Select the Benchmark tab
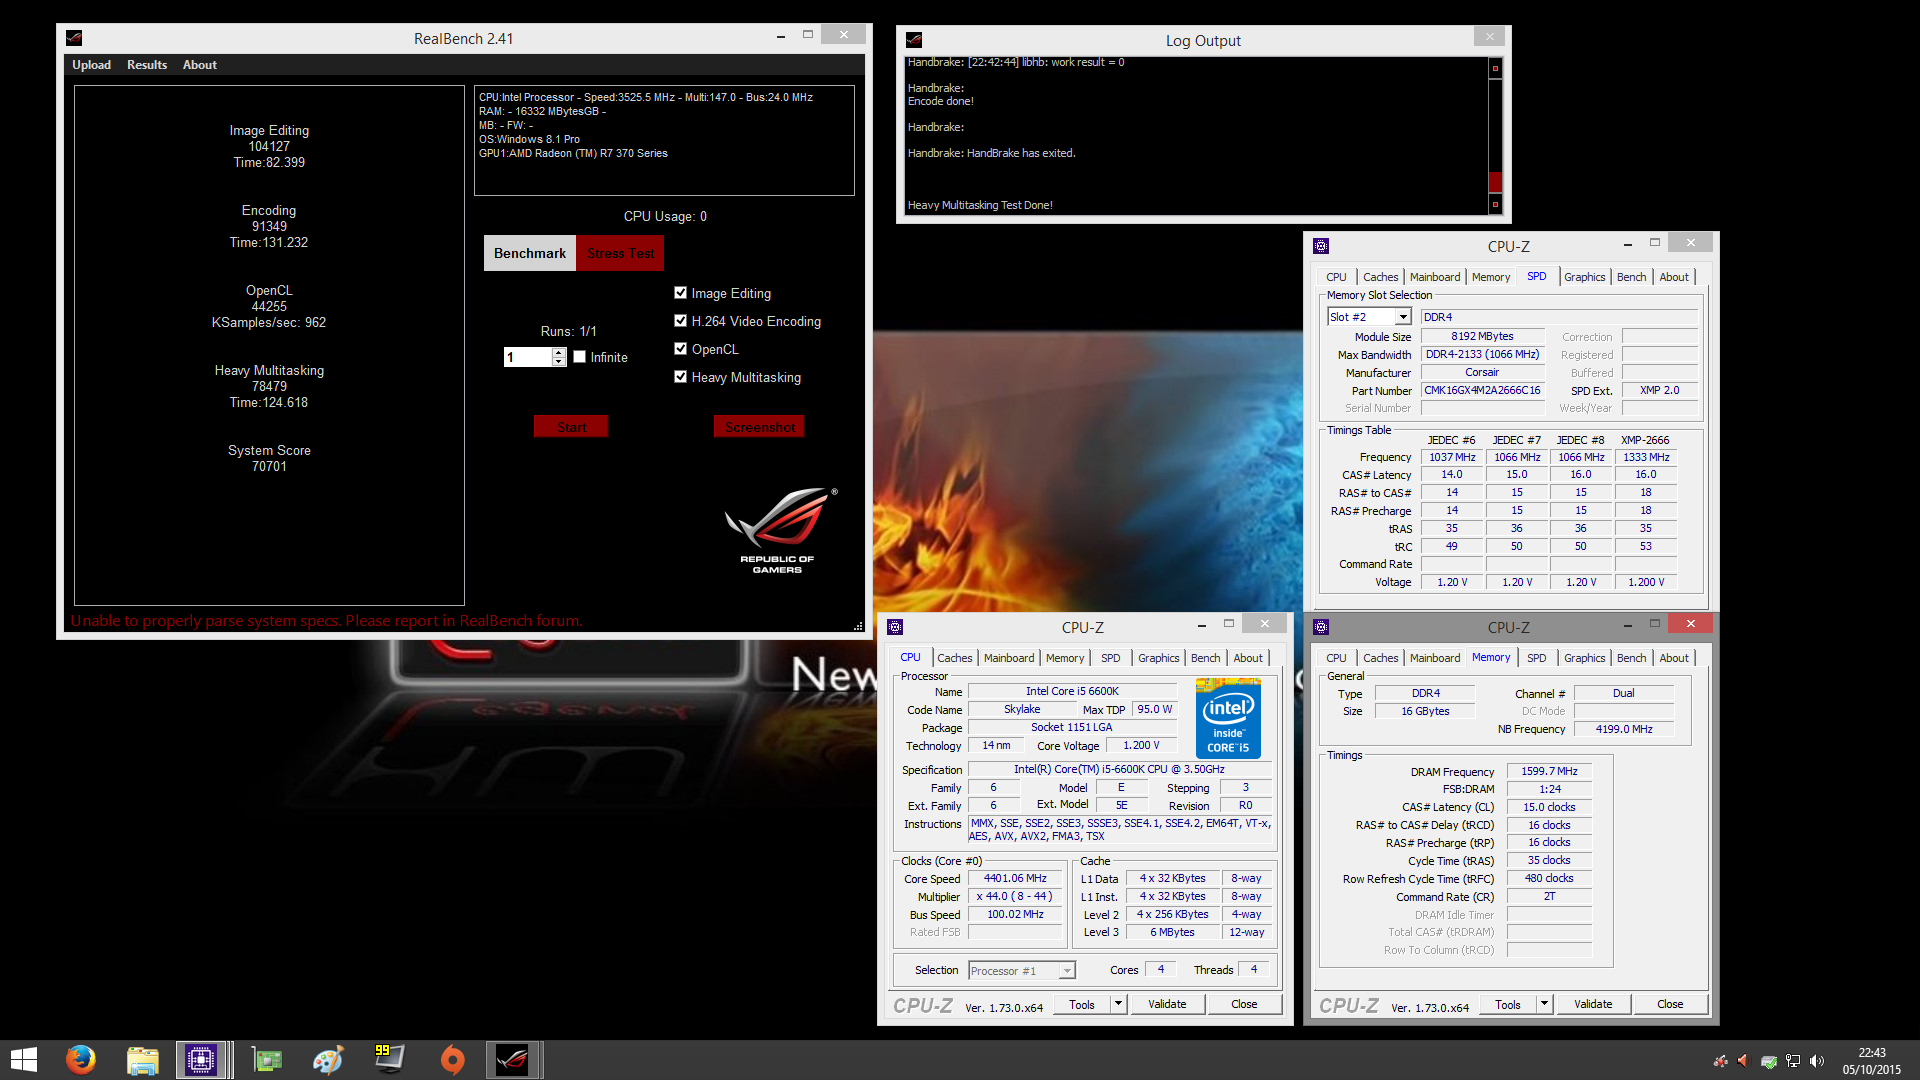This screenshot has width=1920, height=1080. pyautogui.click(x=530, y=253)
